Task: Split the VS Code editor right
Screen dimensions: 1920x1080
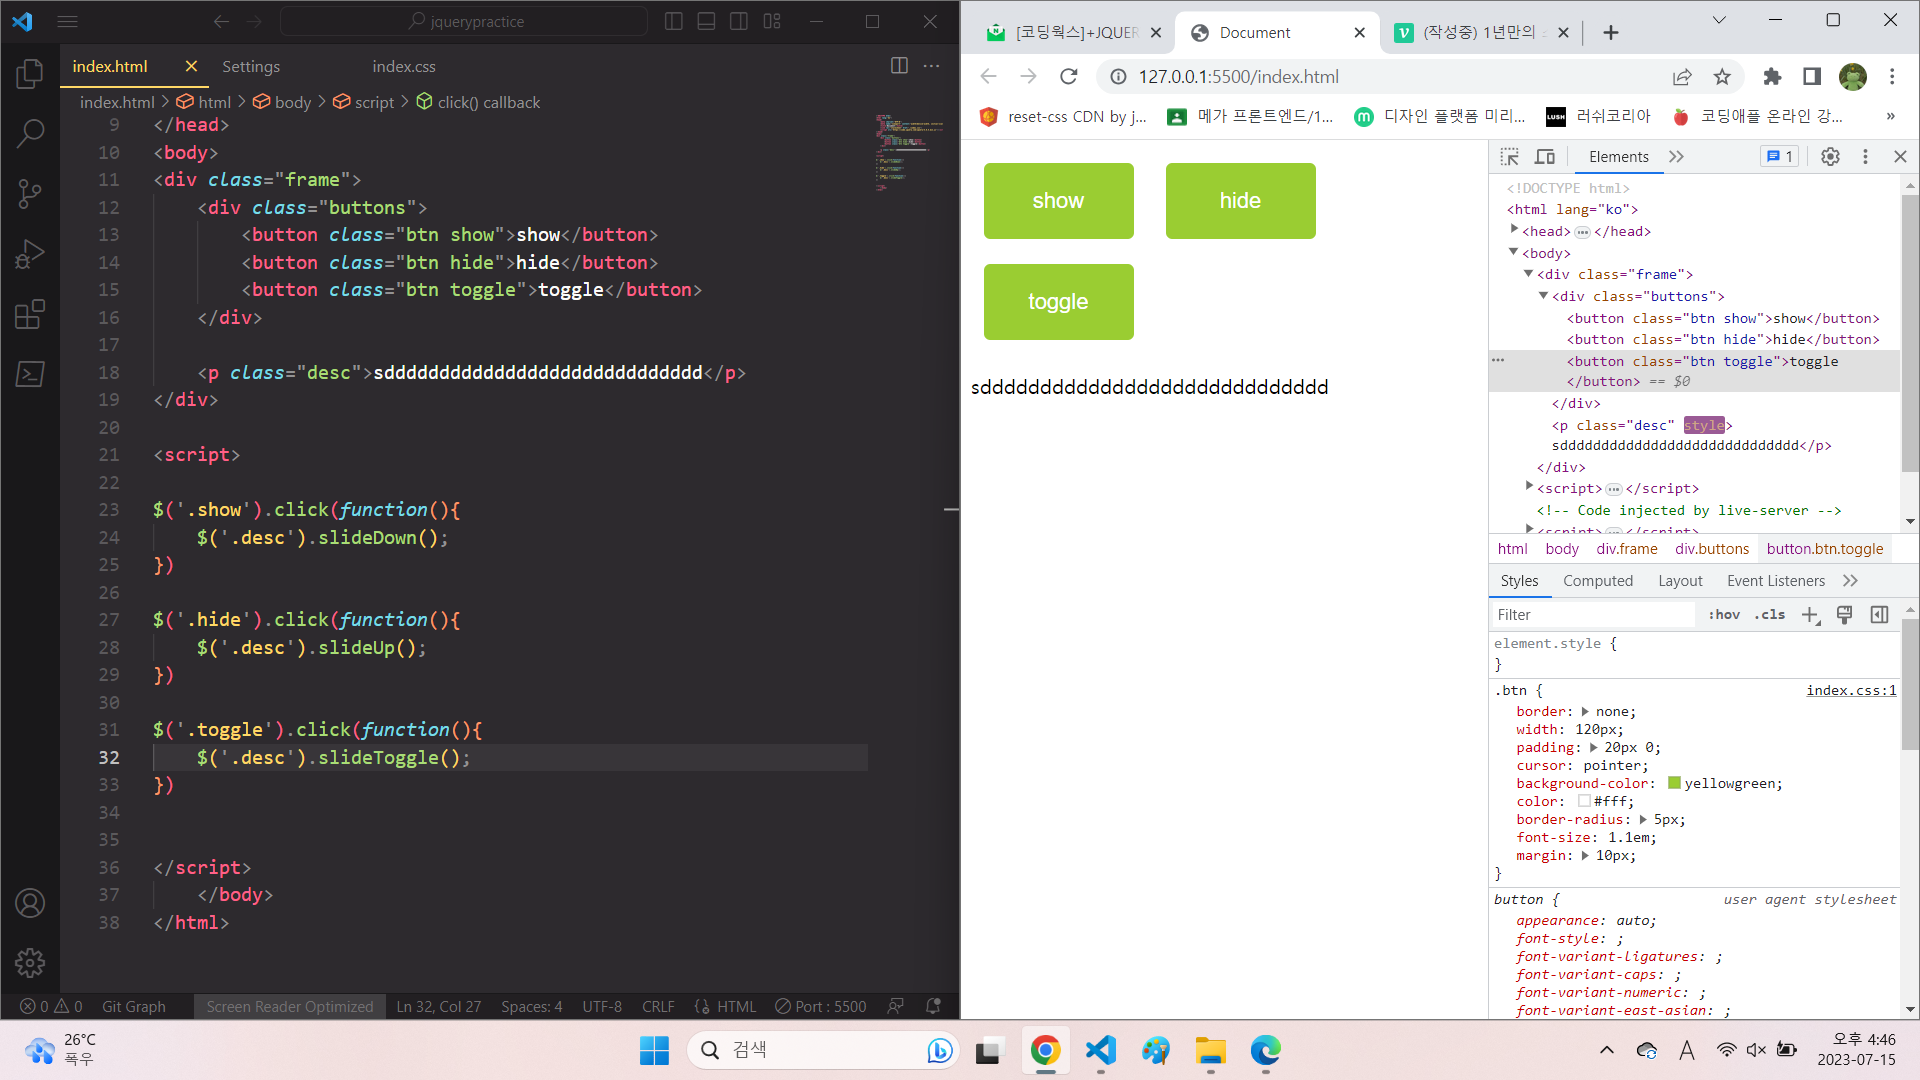Action: click(899, 66)
